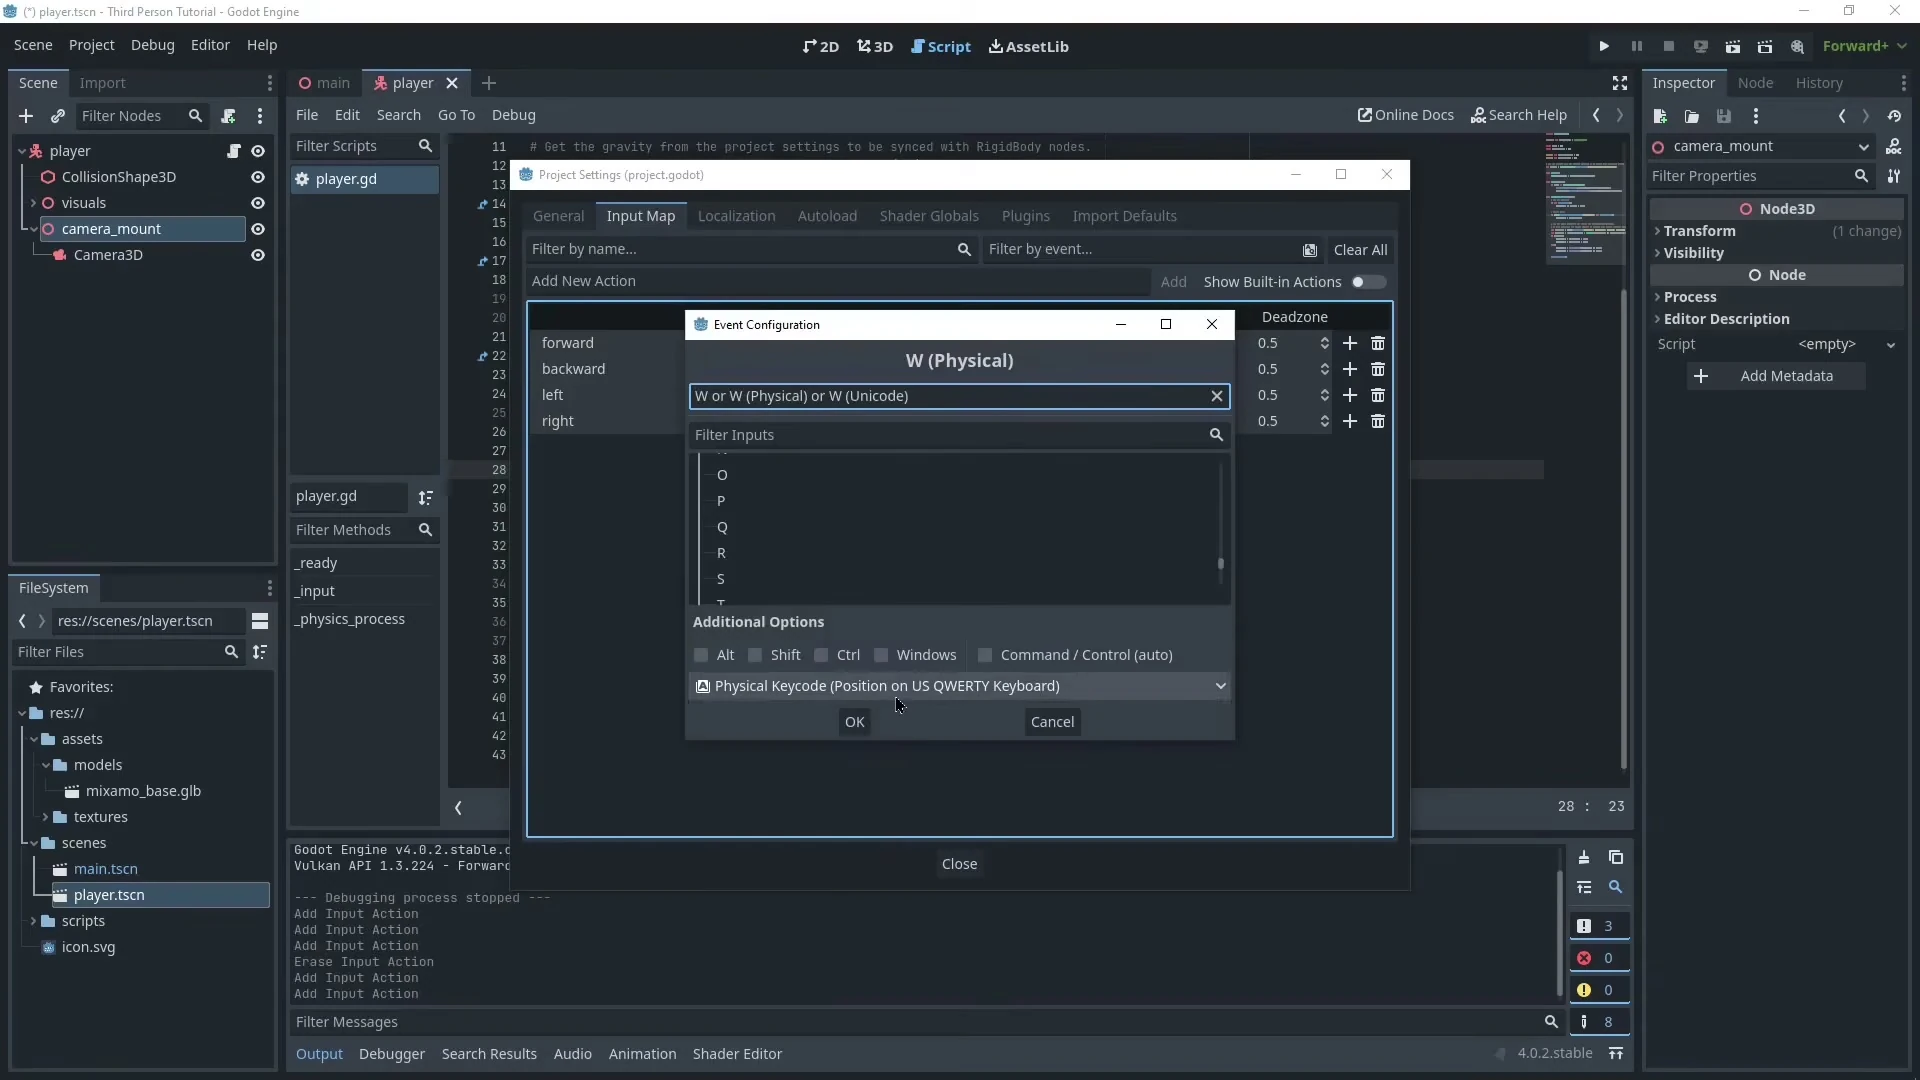This screenshot has height=1080, width=1920.
Task: Add a new child node in Scene dock
Action: (26, 116)
